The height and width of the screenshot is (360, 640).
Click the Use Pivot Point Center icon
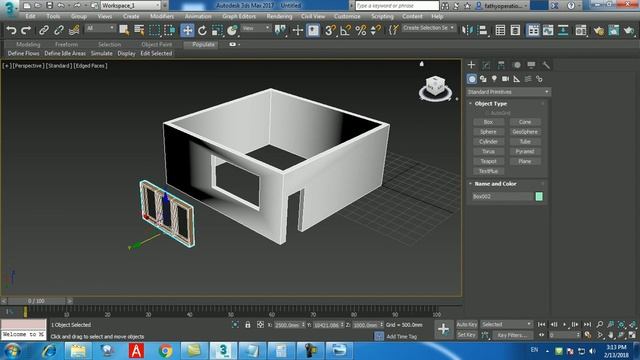click(x=280, y=30)
